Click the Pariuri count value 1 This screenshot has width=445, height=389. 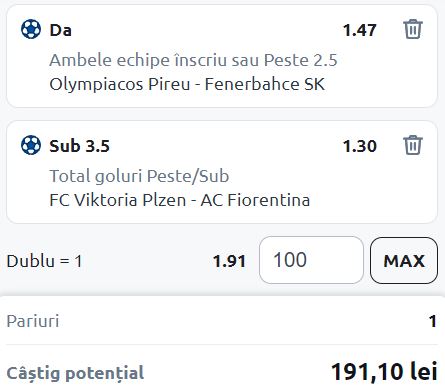[x=433, y=321]
